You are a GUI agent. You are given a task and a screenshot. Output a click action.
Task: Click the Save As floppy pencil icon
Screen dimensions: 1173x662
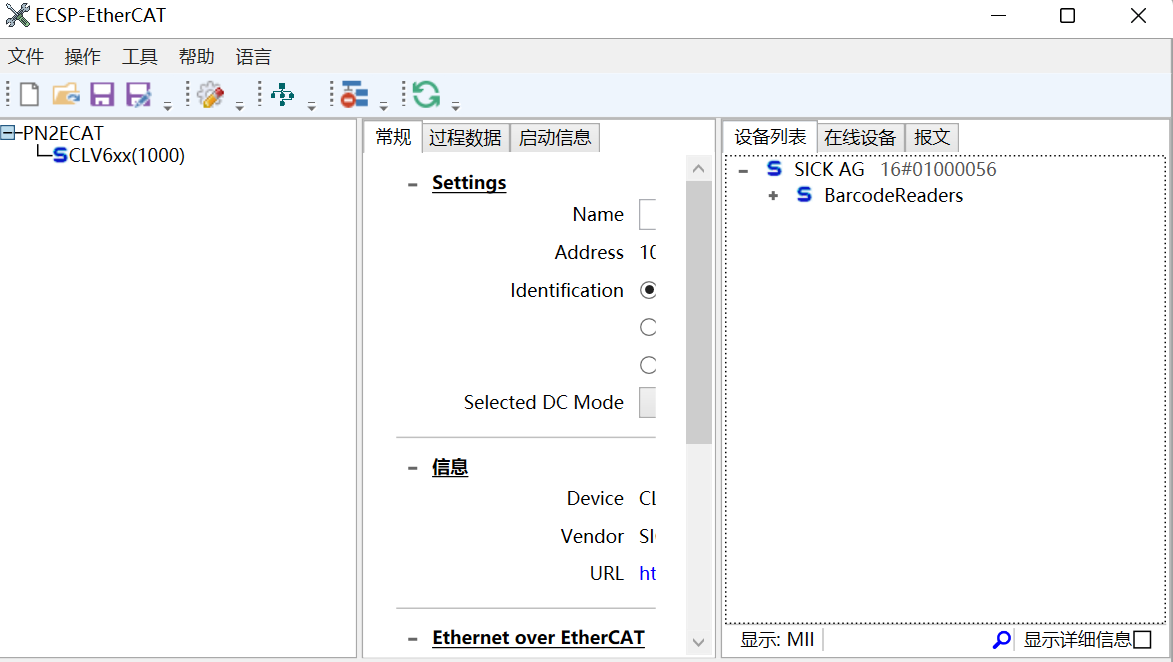click(138, 95)
